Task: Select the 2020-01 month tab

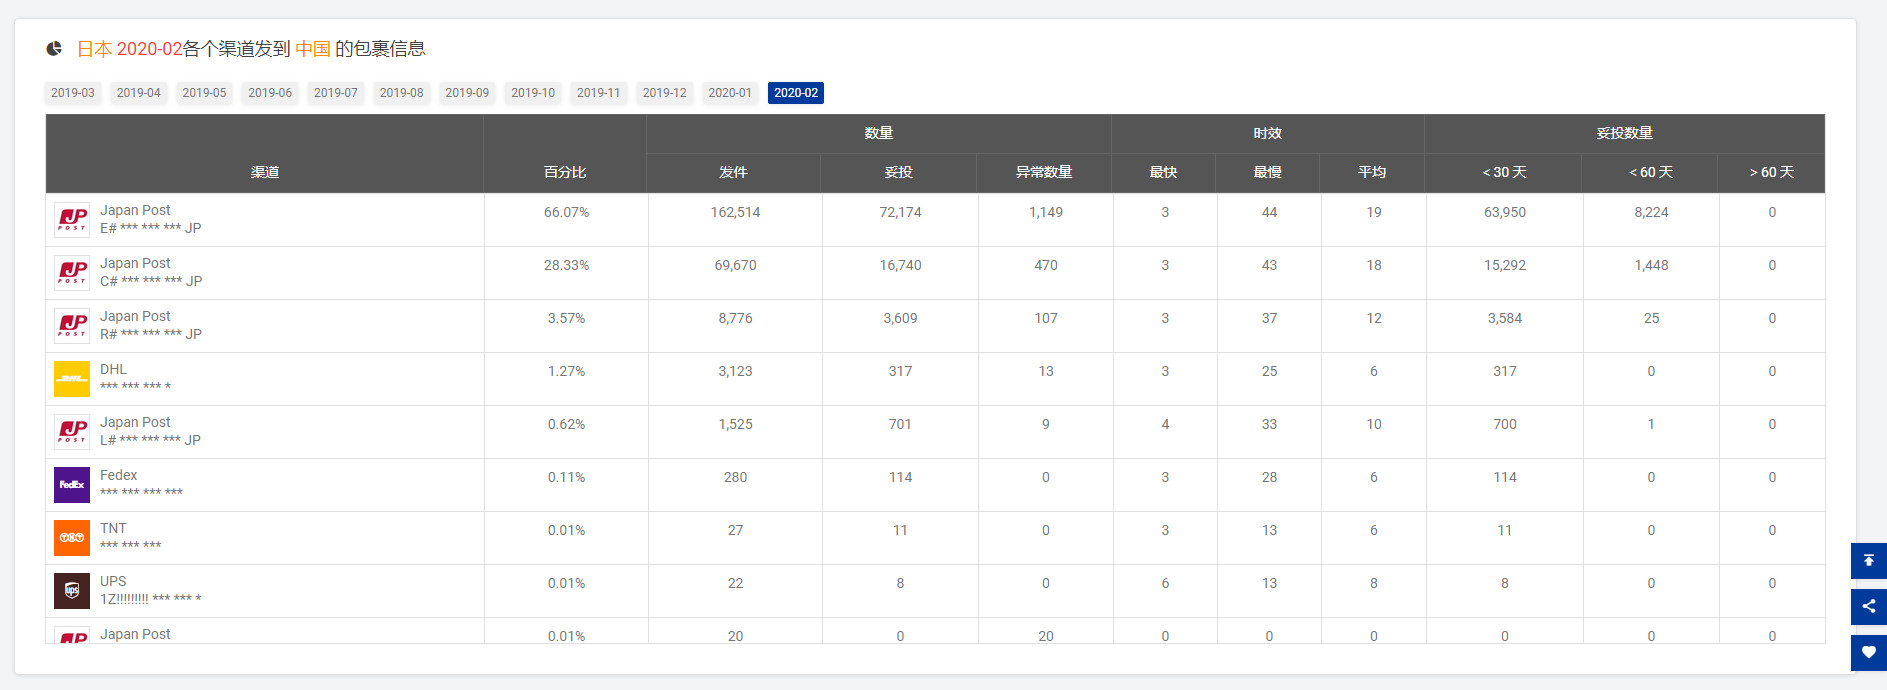Action: [x=730, y=93]
